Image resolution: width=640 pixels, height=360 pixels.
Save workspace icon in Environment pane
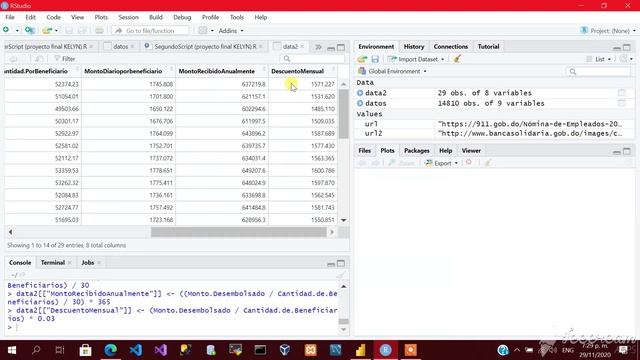click(375, 59)
